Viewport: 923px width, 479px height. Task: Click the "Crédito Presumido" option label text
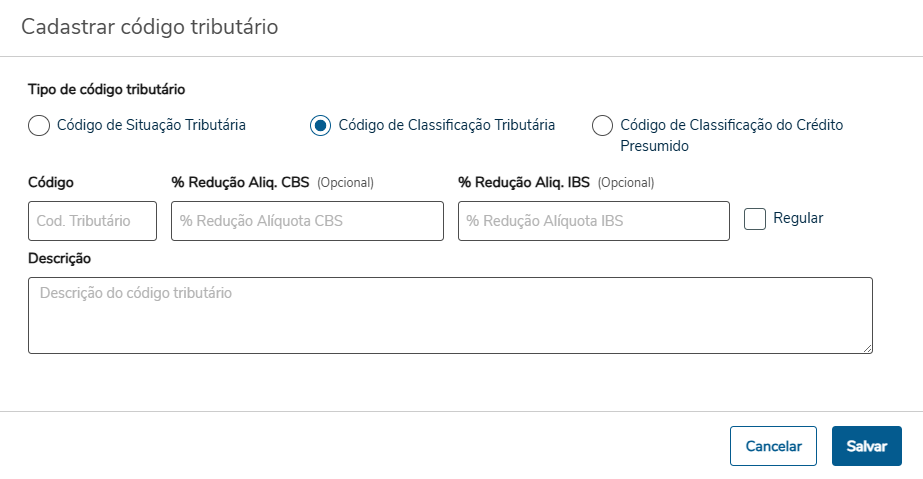(731, 135)
